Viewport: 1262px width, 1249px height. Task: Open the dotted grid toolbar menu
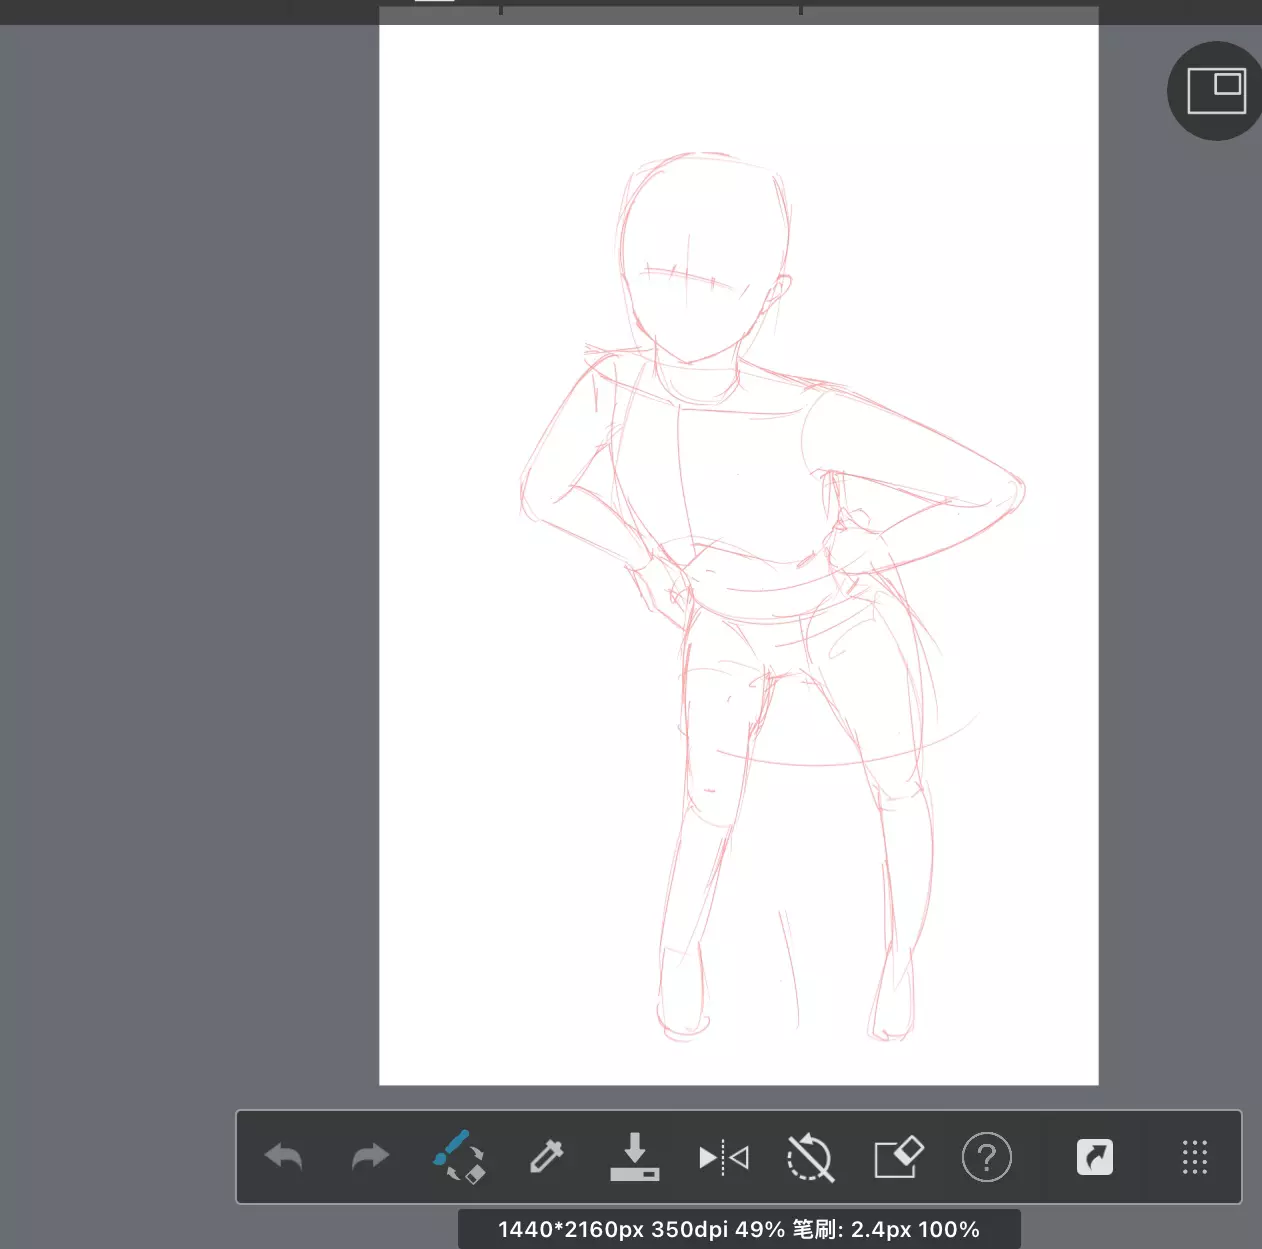[1194, 1158]
